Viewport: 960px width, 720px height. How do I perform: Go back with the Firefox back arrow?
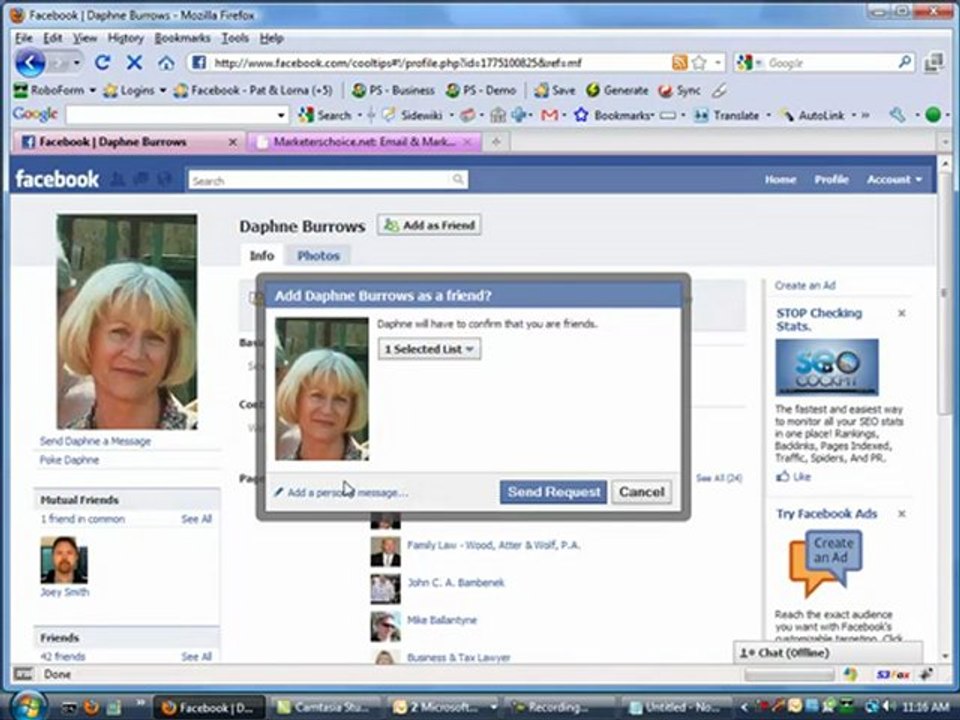[x=30, y=62]
